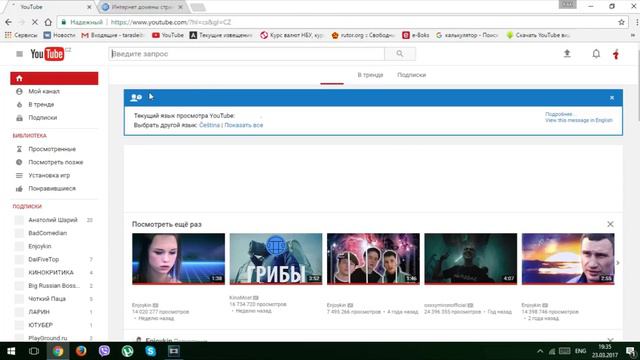Viewport: 640px width, 360px height.
Task: Open uTorrent from the taskbar
Action: 127,351
